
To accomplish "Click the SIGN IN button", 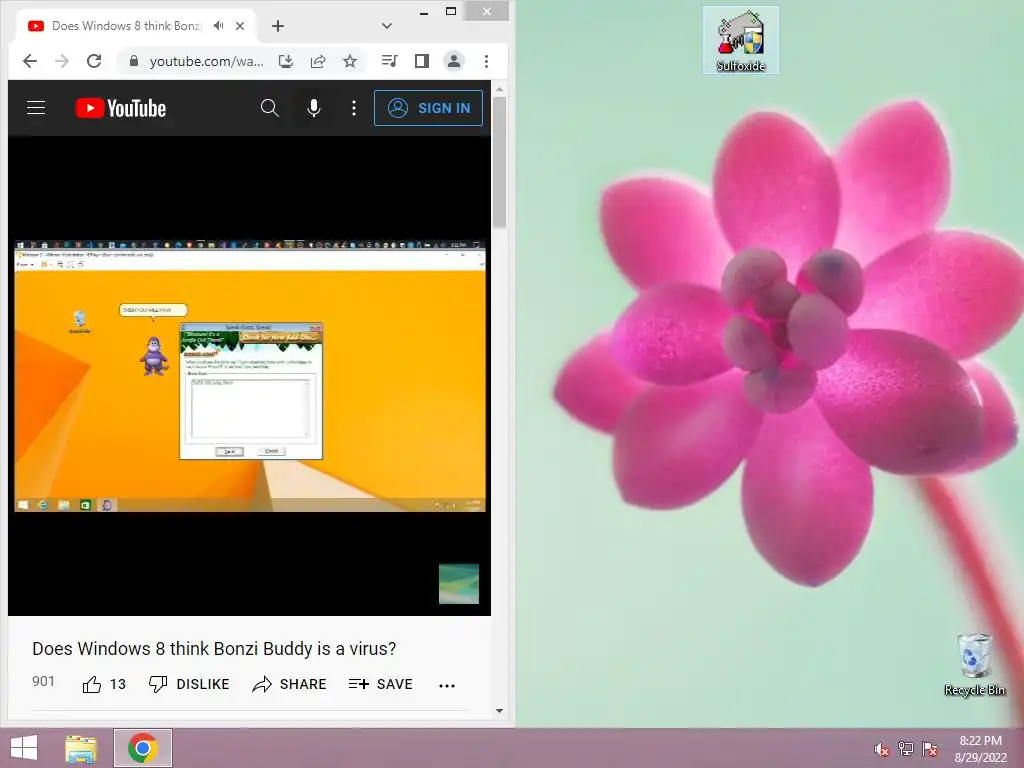I will pos(428,108).
